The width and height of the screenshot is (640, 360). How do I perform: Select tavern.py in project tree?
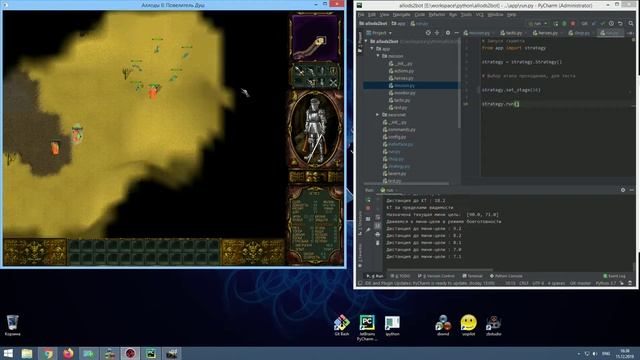pyautogui.click(x=395, y=173)
